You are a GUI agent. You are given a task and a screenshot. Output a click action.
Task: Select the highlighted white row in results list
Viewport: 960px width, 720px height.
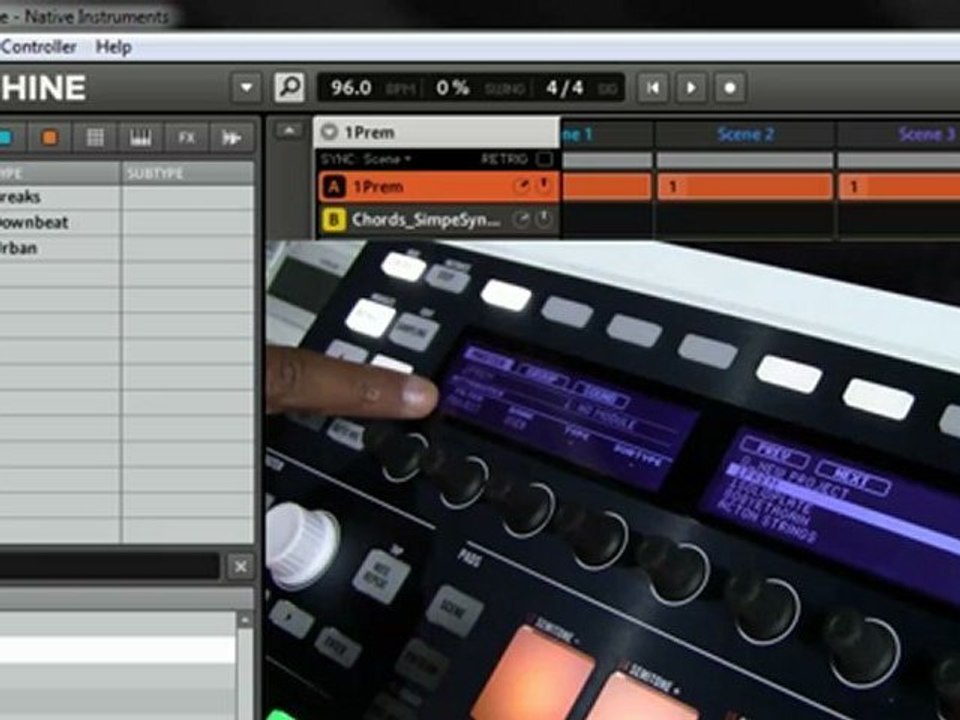[x=118, y=650]
